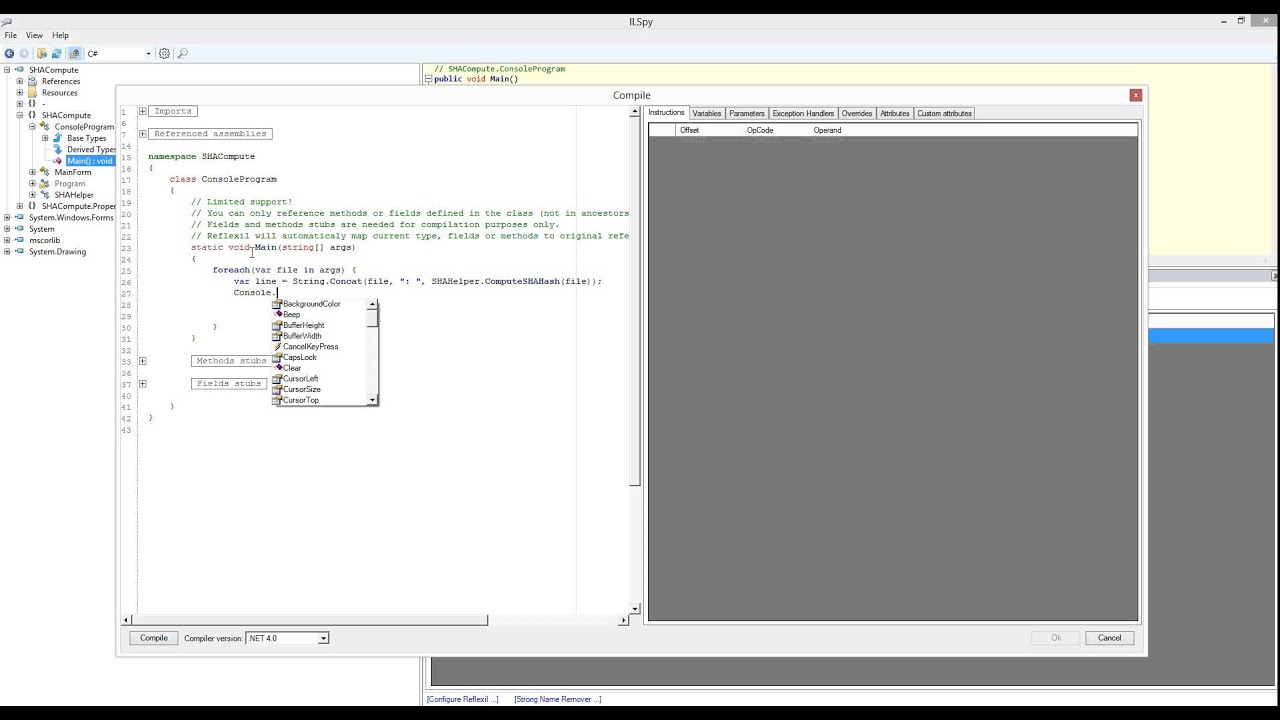The width and height of the screenshot is (1280, 720).
Task: Collapse the root SHACompute assembly node
Action: tap(7, 70)
